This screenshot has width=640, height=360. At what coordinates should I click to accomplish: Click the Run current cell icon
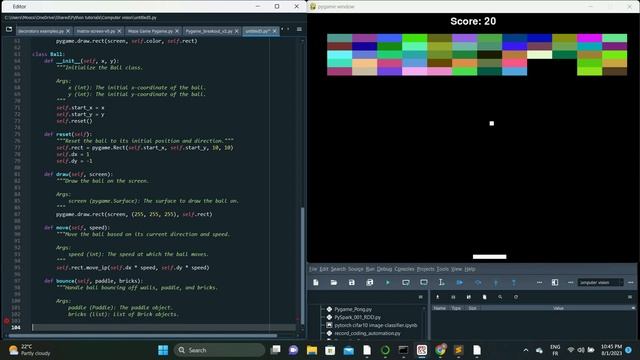pyautogui.click(x=406, y=282)
